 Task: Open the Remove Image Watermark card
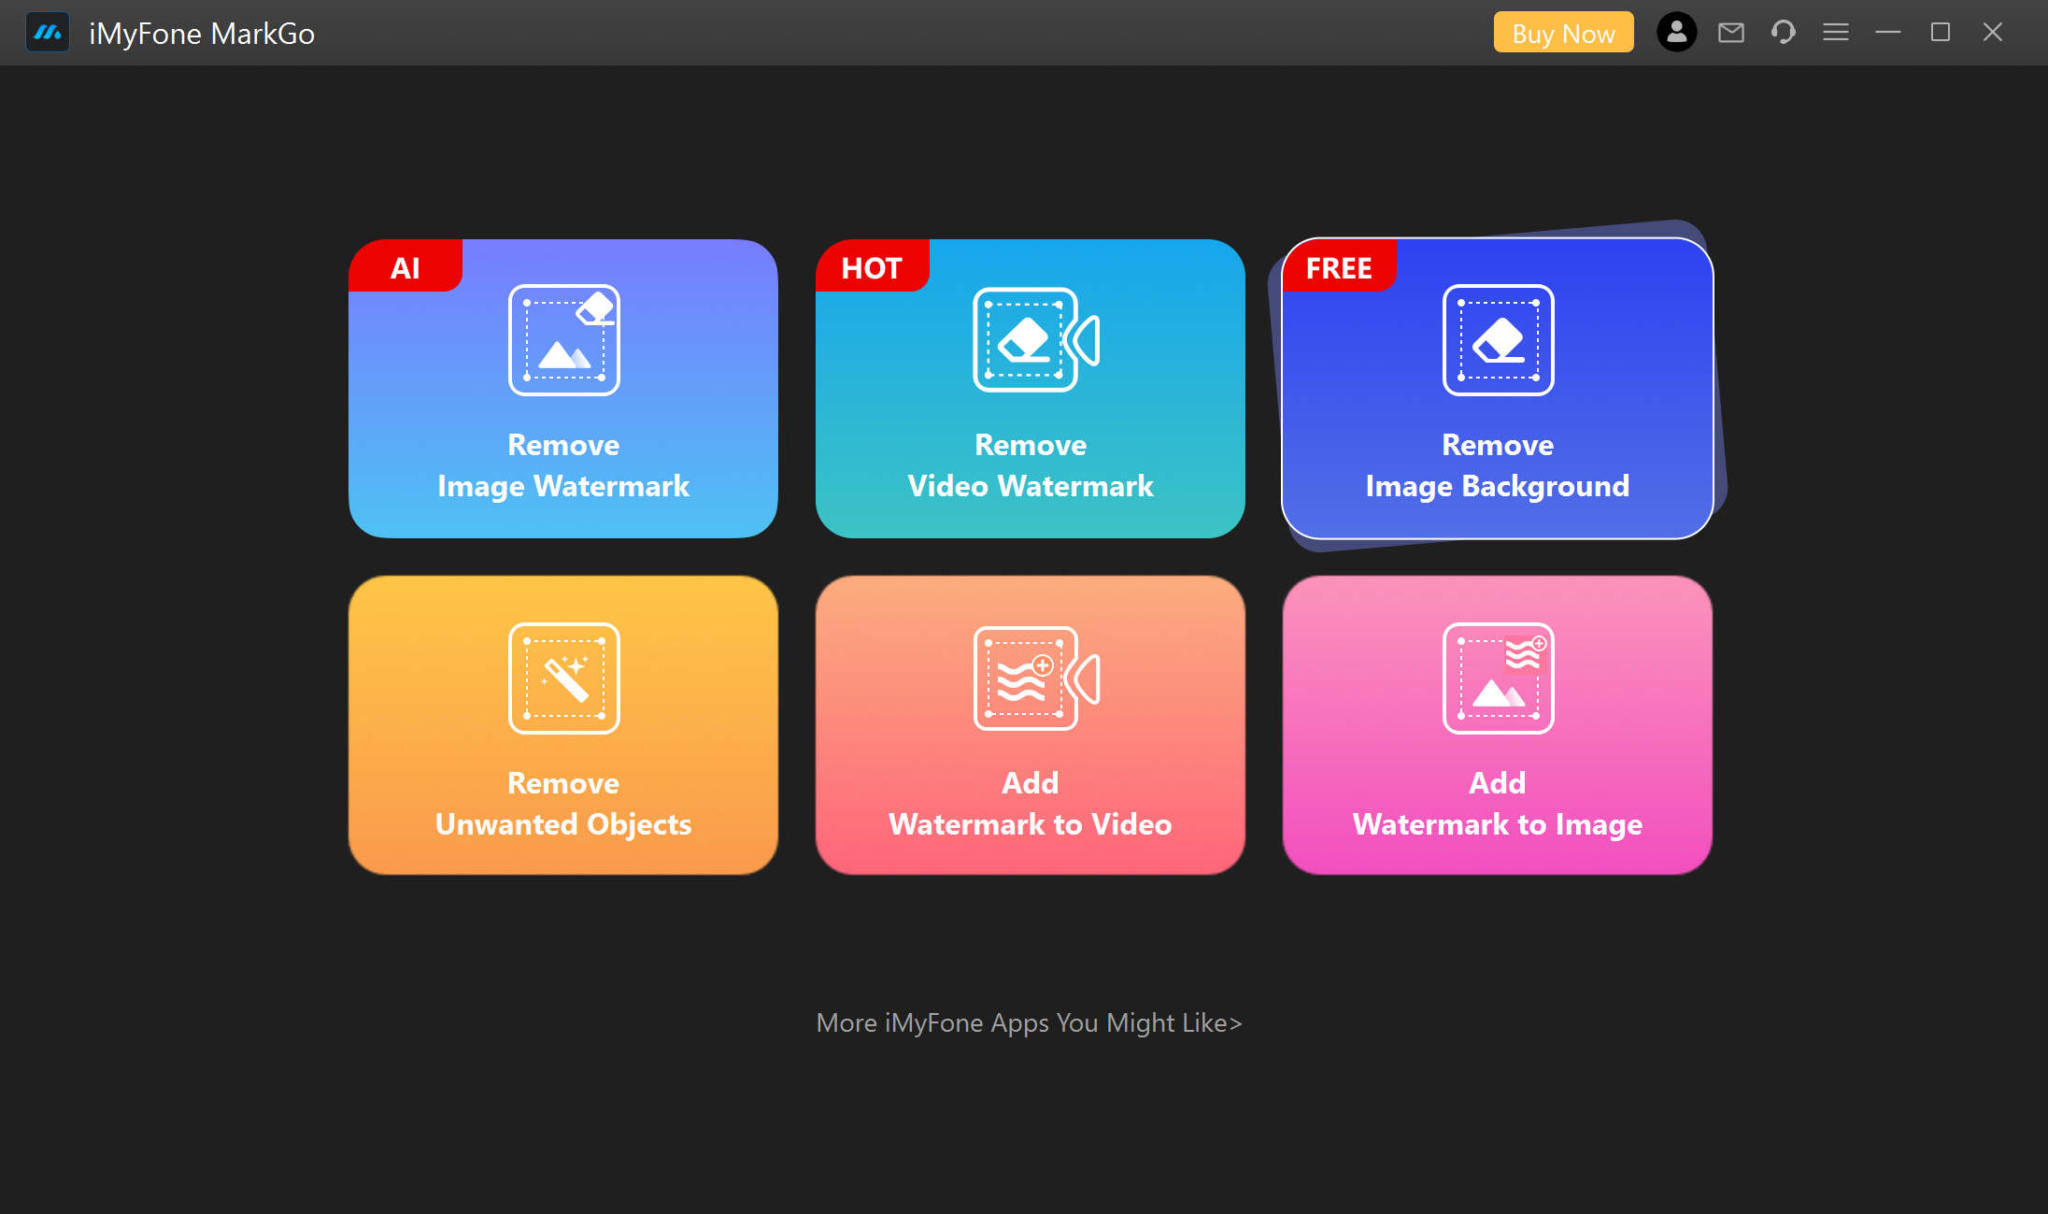[x=563, y=388]
